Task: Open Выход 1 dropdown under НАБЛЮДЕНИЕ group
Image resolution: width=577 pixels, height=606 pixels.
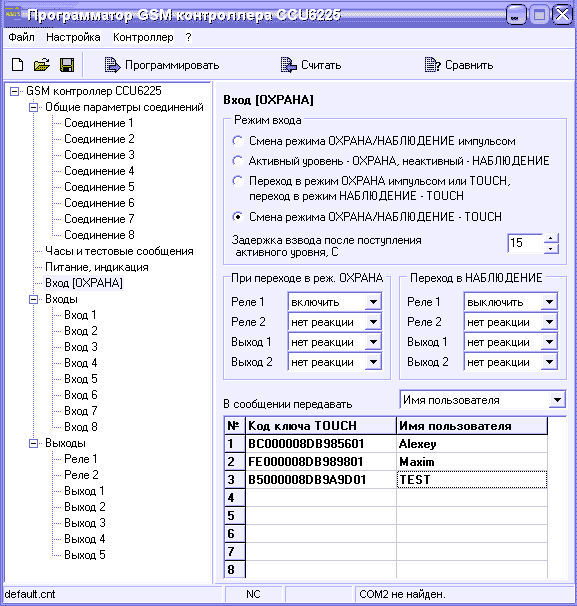Action: tap(549, 342)
